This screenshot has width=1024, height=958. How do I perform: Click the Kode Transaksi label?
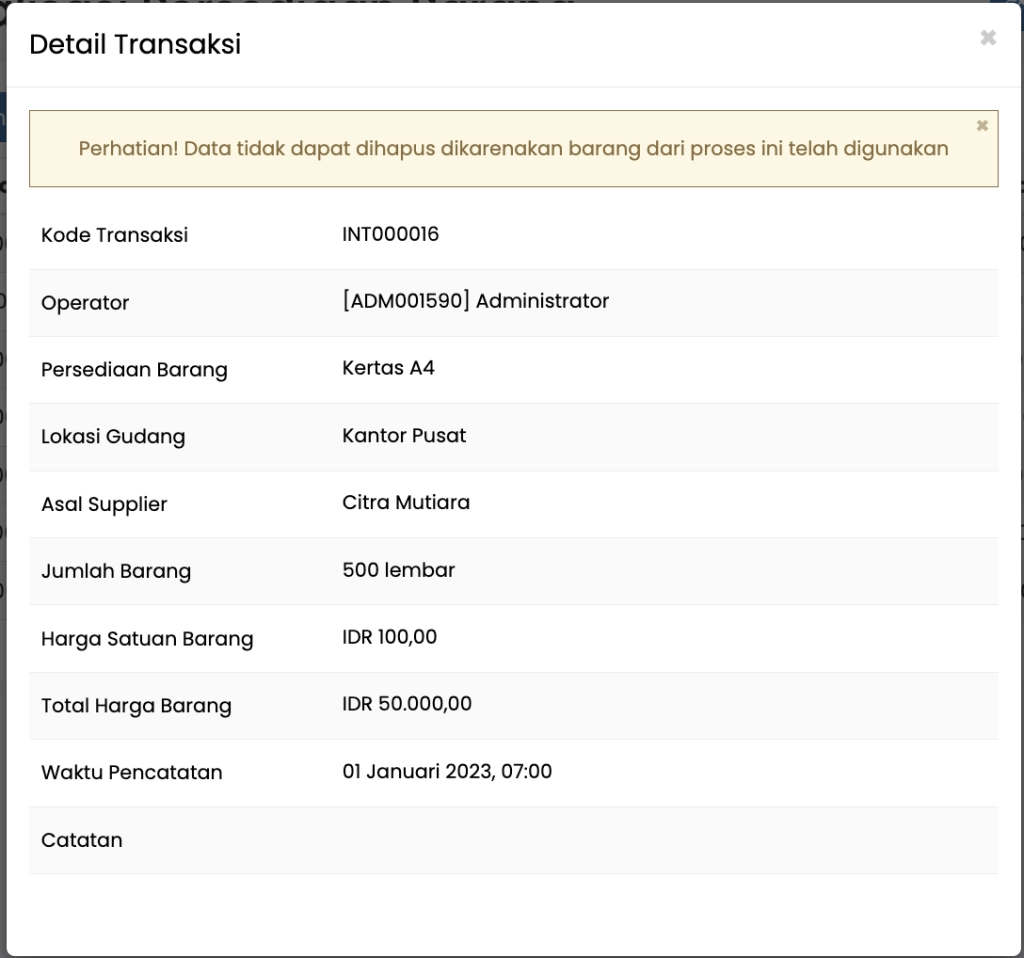point(114,235)
